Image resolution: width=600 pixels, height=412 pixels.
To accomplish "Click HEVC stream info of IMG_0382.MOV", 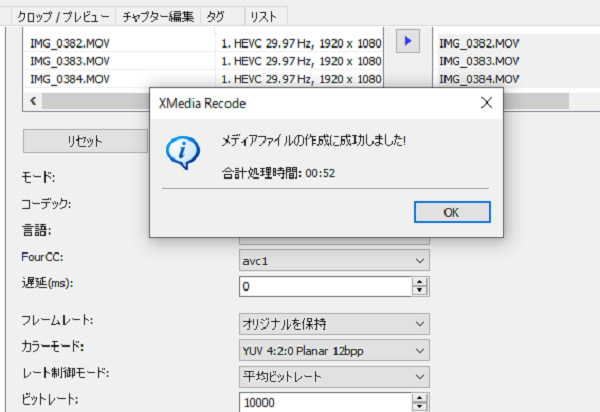I will (301, 44).
